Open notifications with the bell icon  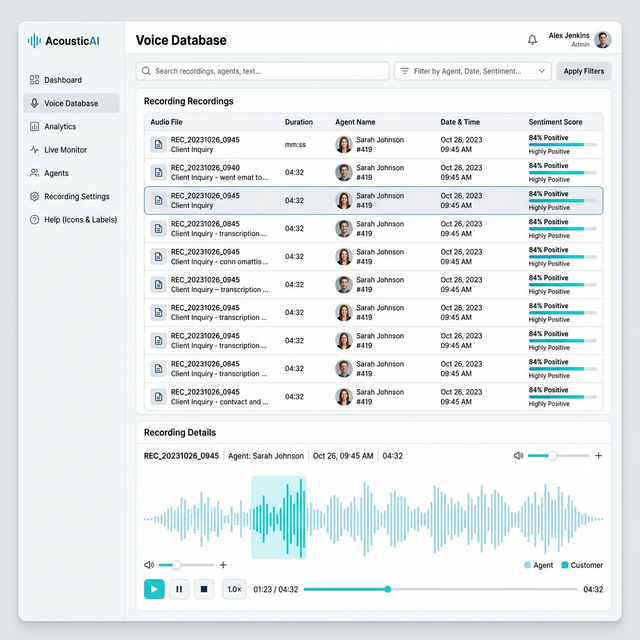coord(532,40)
